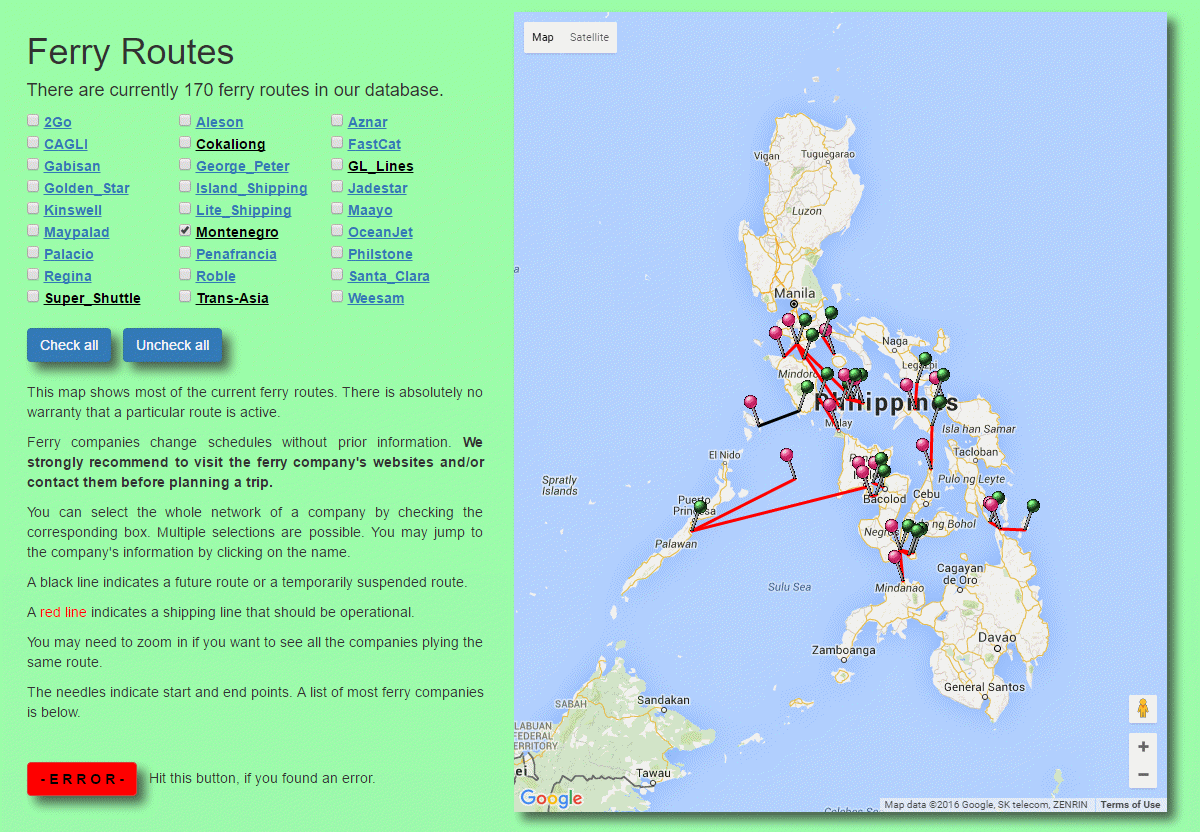Image resolution: width=1200 pixels, height=832 pixels.
Task: Open the Cokaliong company link
Action: [230, 144]
